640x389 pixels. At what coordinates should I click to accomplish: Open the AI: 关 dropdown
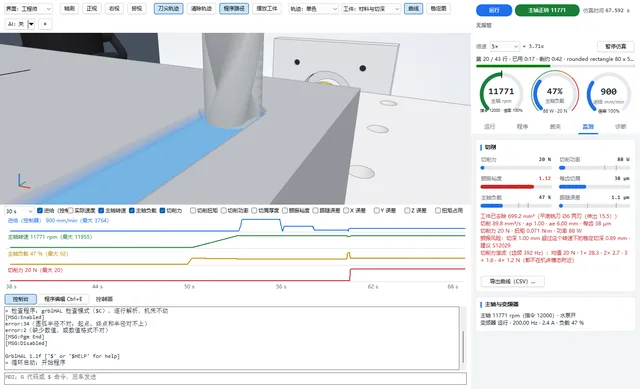(x=20, y=24)
